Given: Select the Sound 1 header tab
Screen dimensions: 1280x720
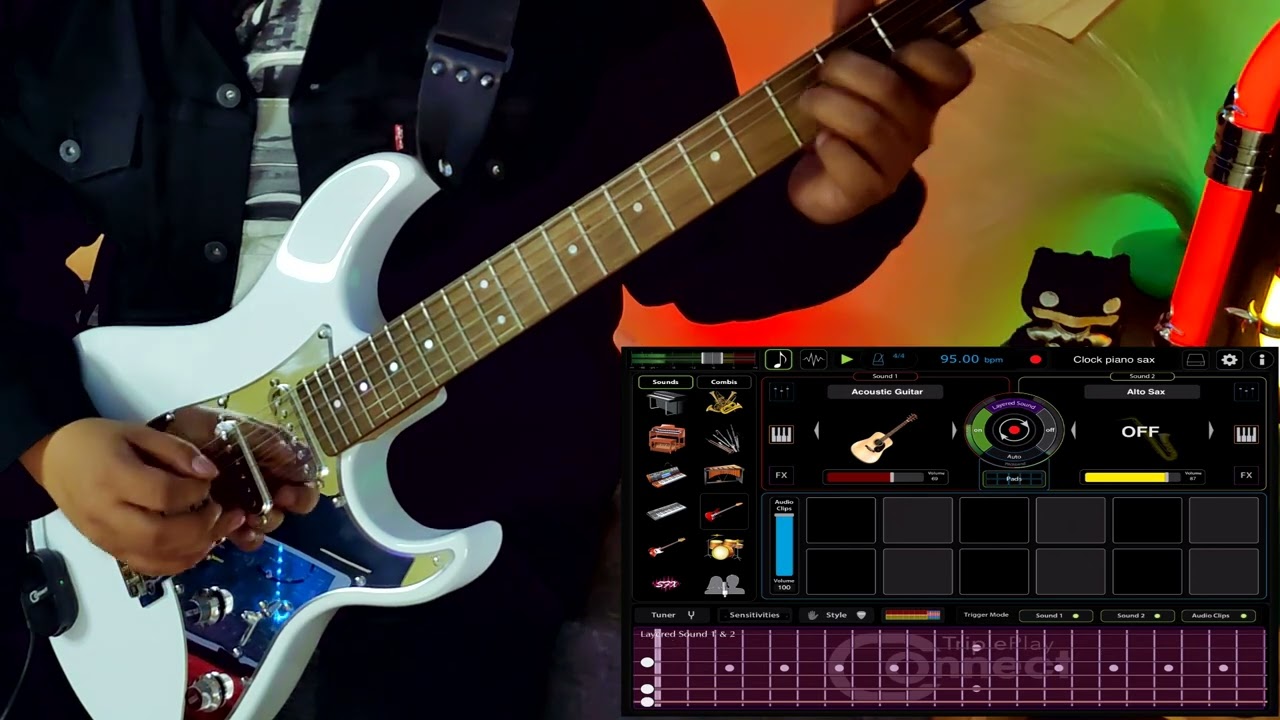Looking at the screenshot, I should [x=886, y=376].
